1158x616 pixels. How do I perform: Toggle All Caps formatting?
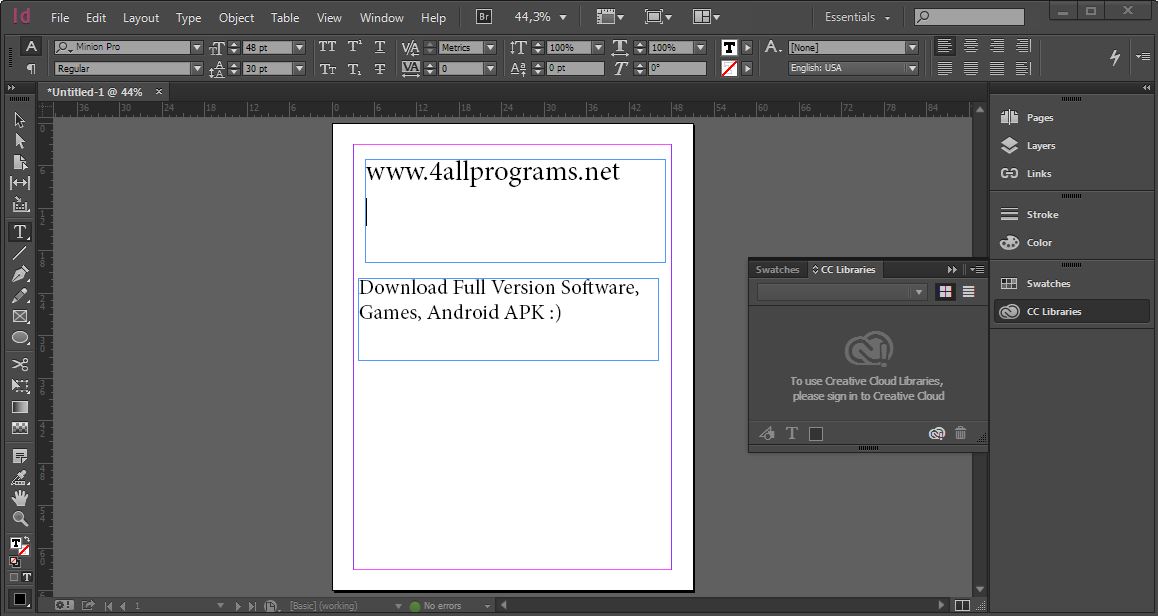point(327,47)
